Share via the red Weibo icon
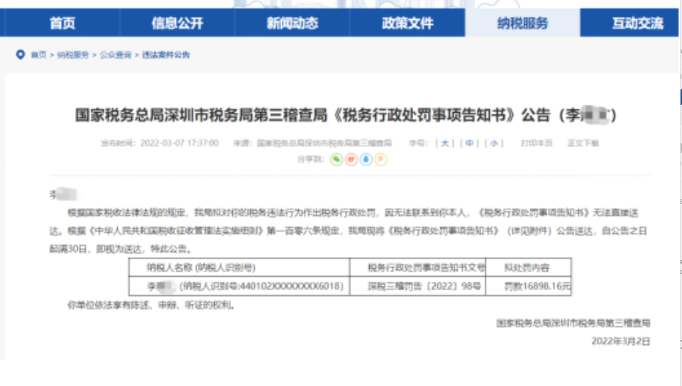Image resolution: width=682 pixels, height=386 pixels. [351, 159]
